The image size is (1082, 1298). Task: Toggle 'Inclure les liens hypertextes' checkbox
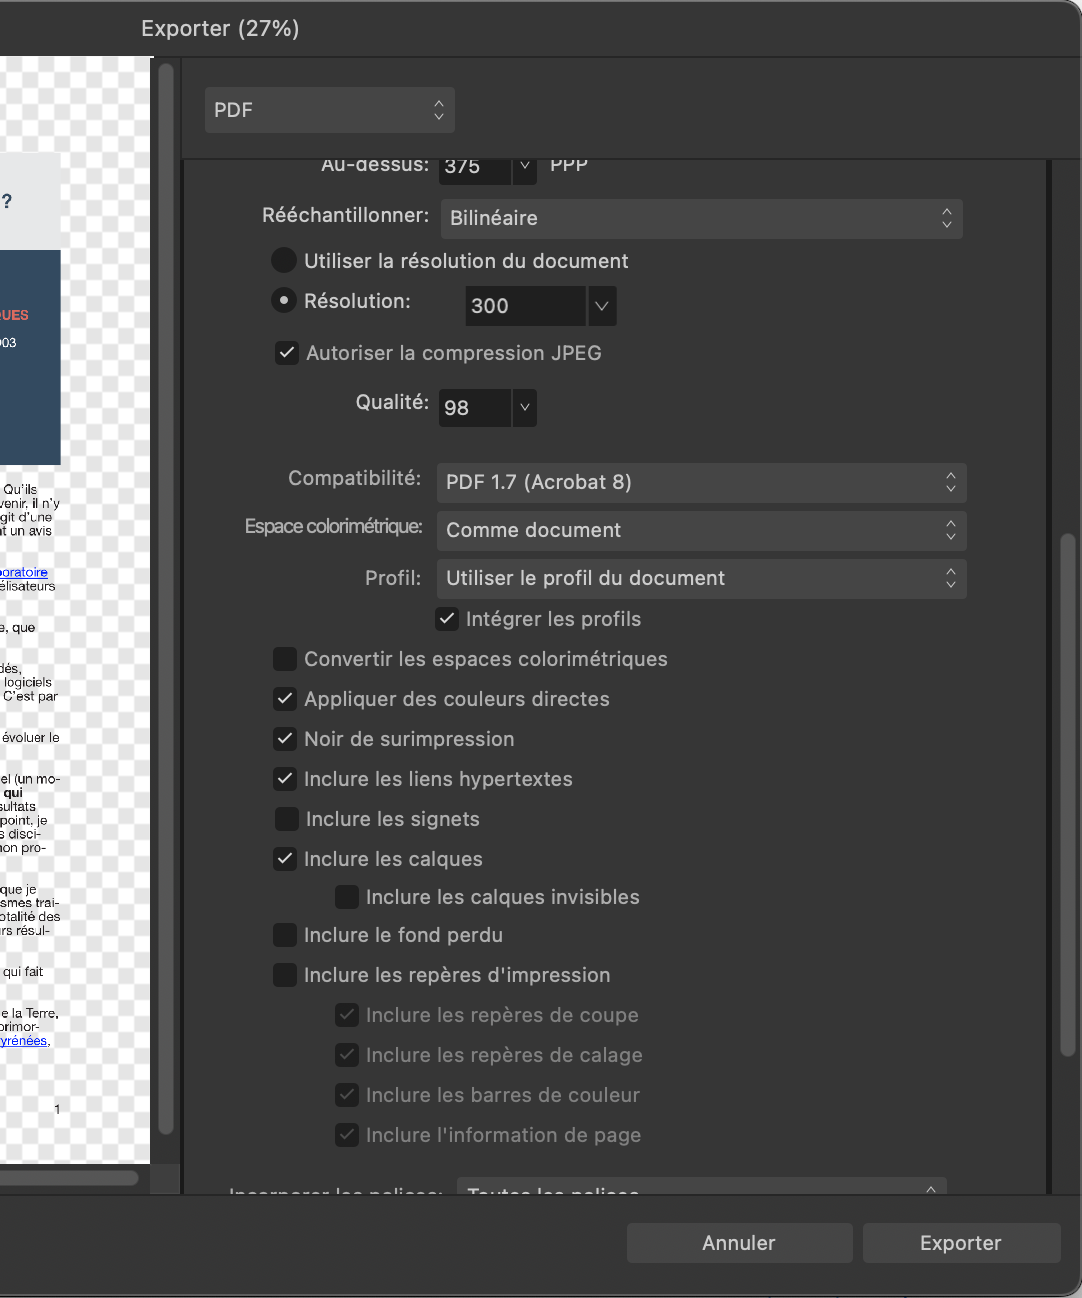point(285,779)
